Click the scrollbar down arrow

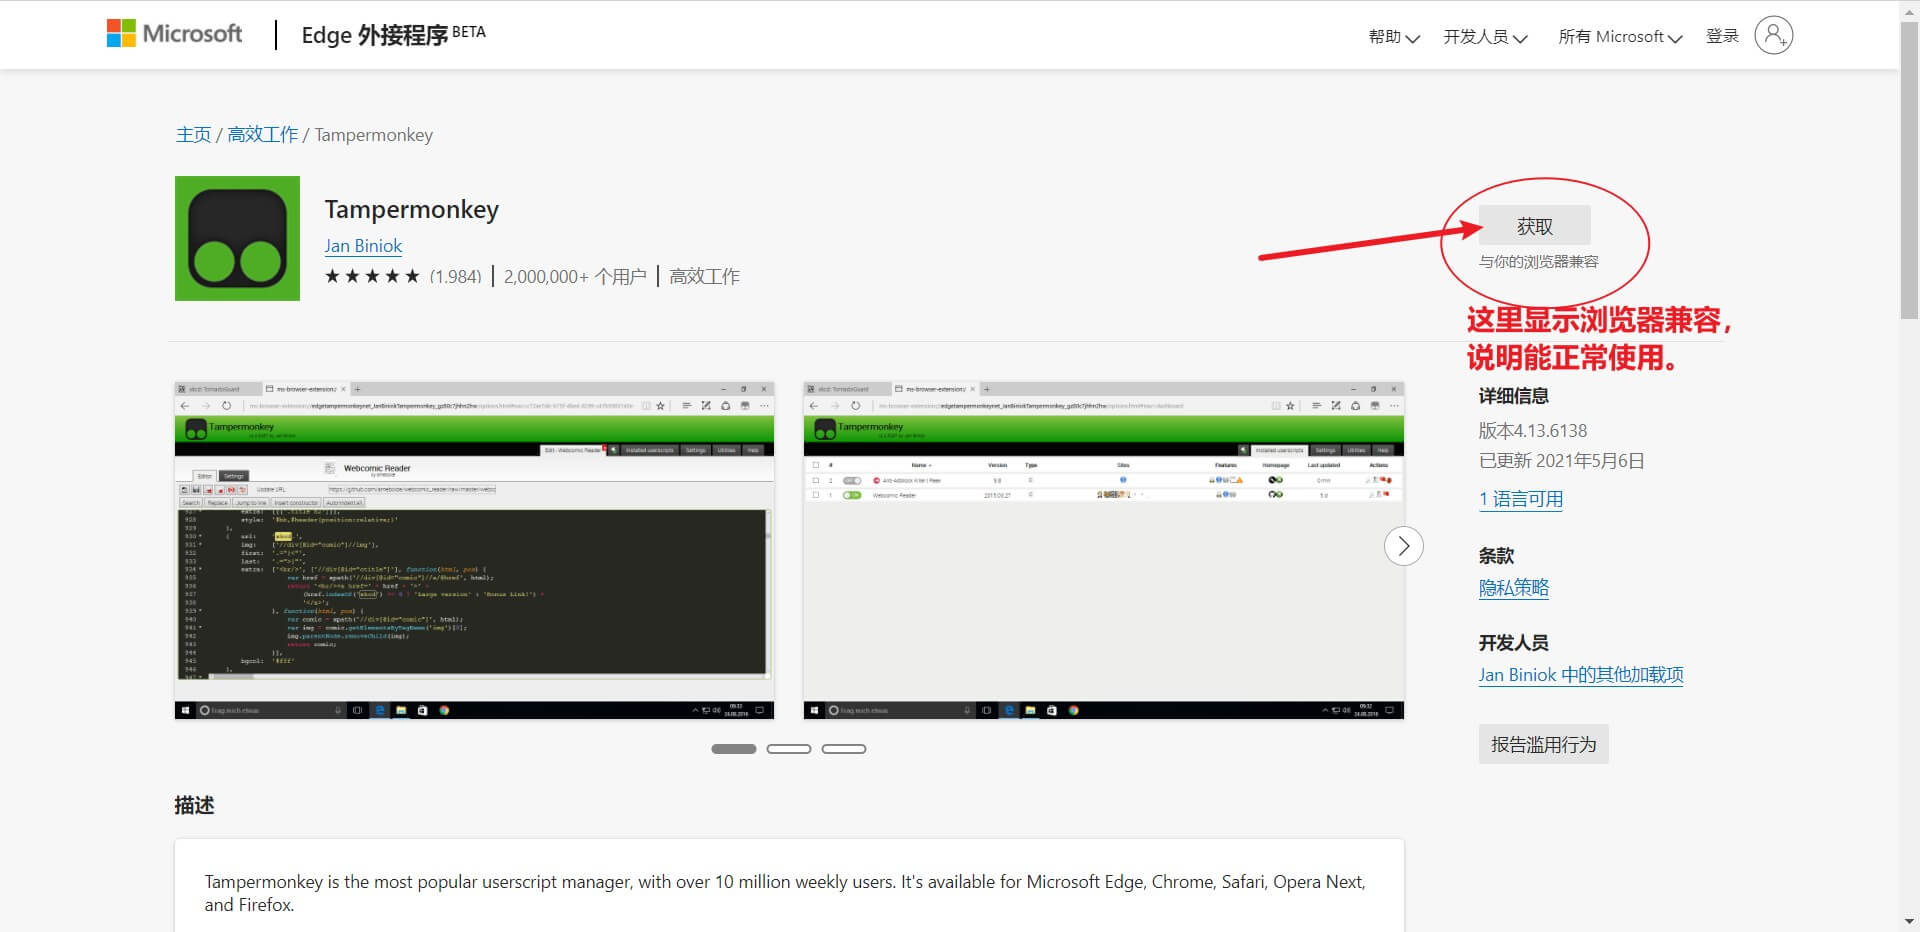click(x=1909, y=922)
